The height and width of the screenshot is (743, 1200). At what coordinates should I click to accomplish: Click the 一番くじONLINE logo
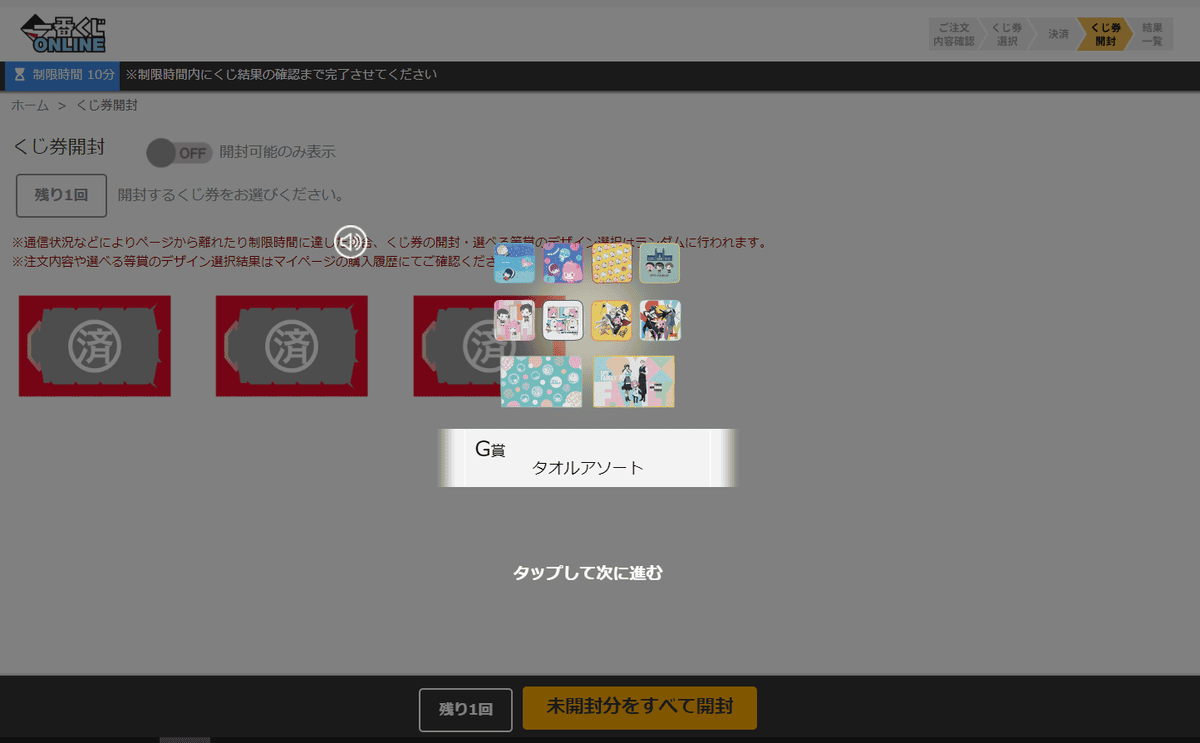coord(62,33)
